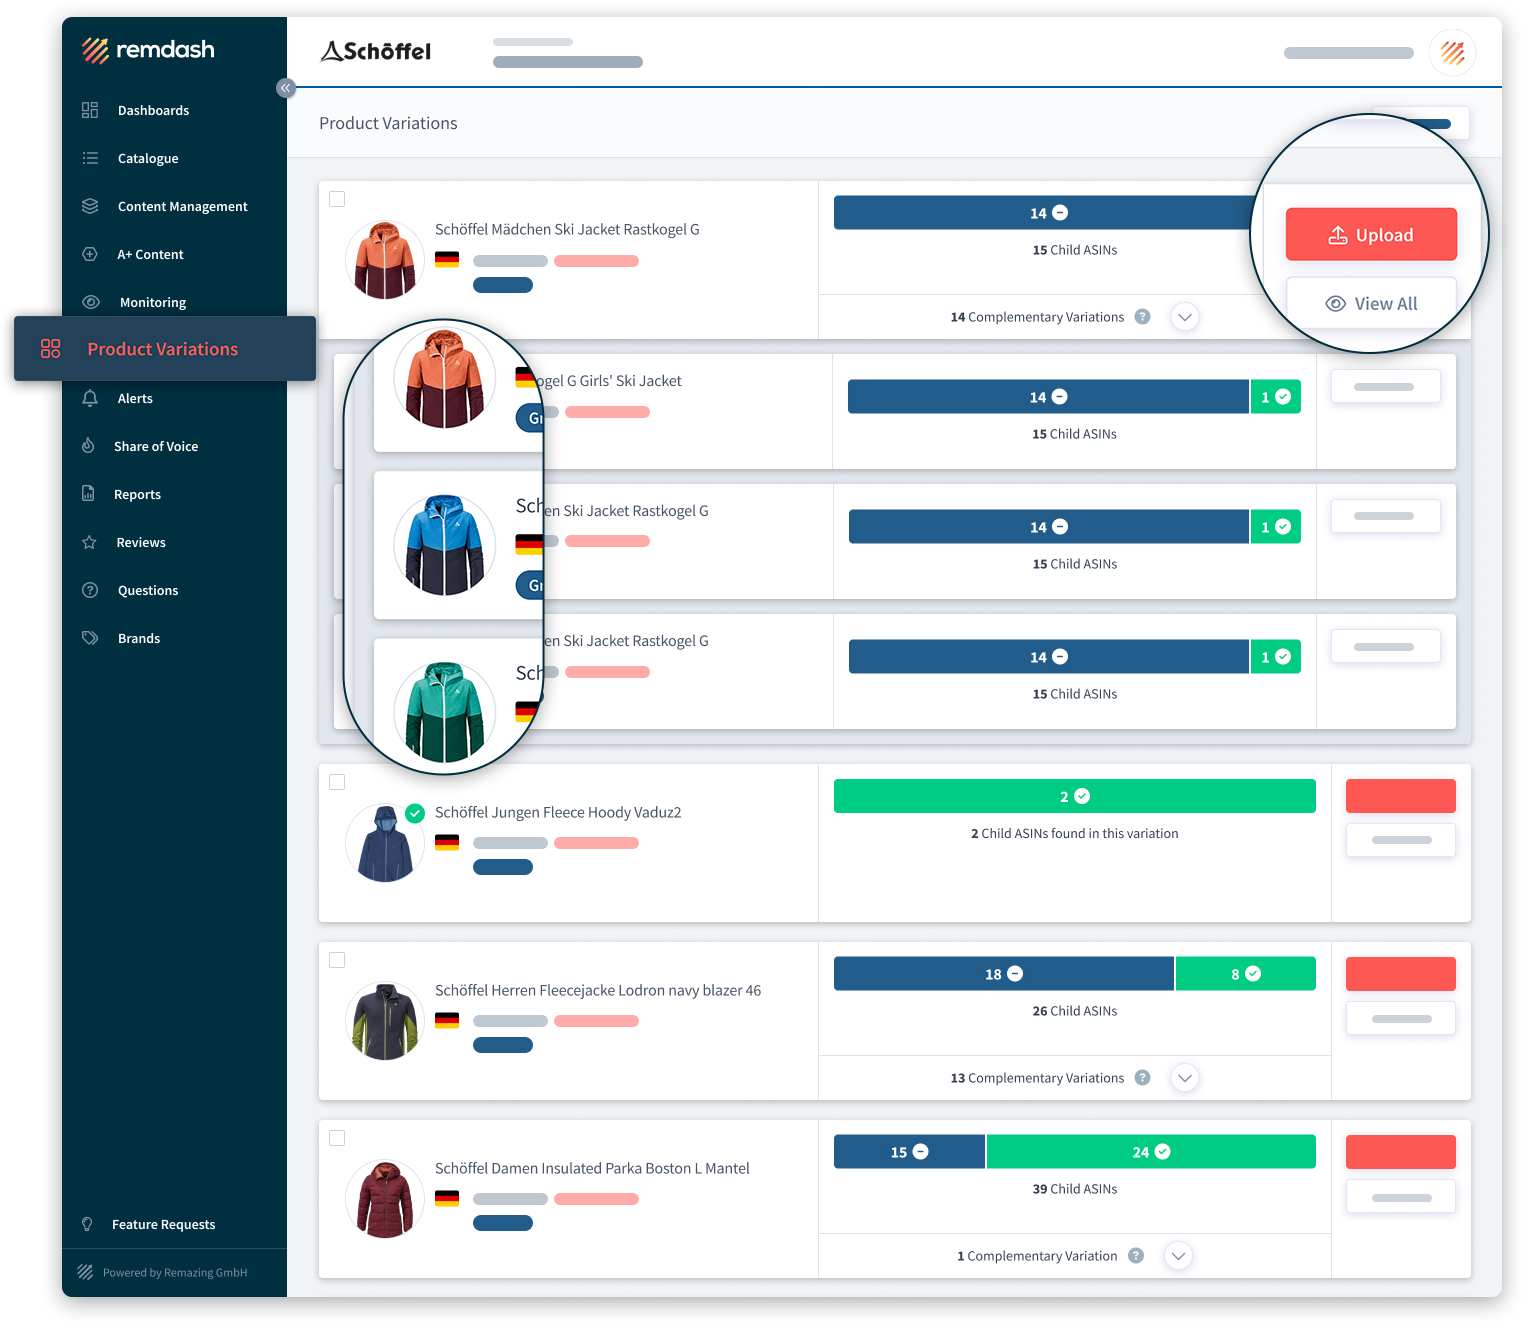This screenshot has width=1524, height=1324.
Task: Click the Schöffel brand logo
Action: pos(376,51)
